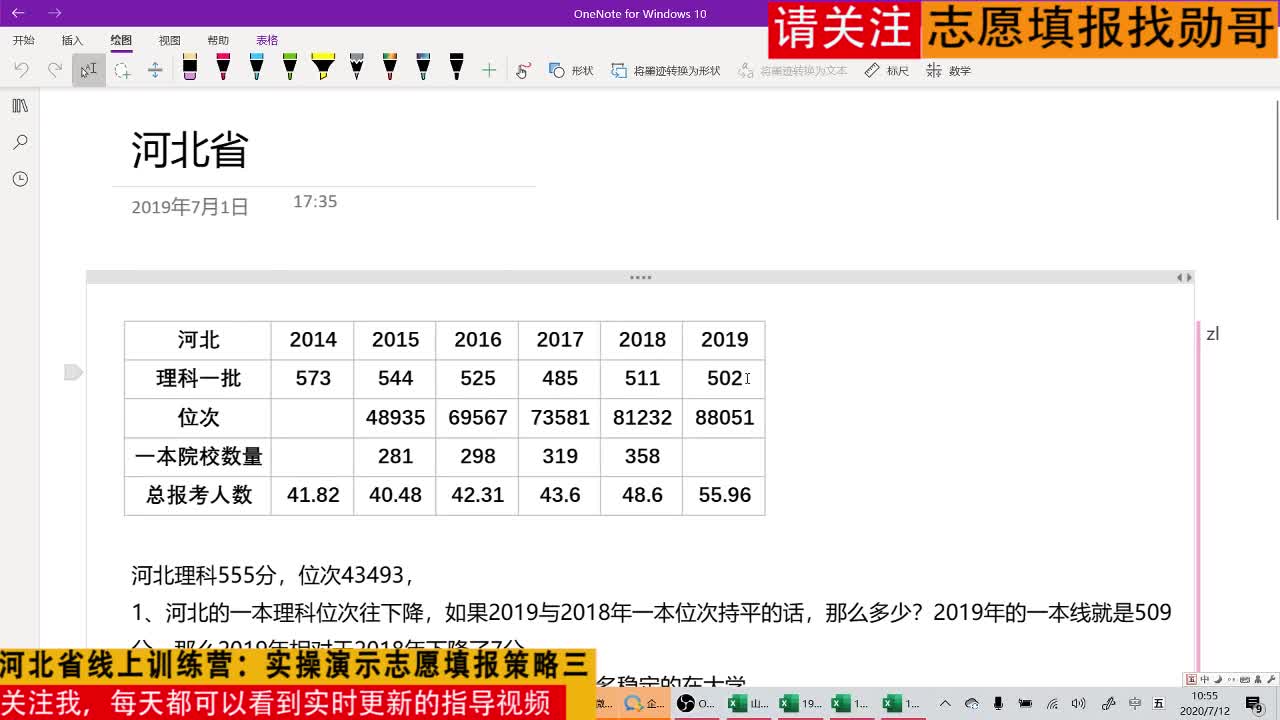
Task: Open the 帮助 tab
Action: (218, 40)
